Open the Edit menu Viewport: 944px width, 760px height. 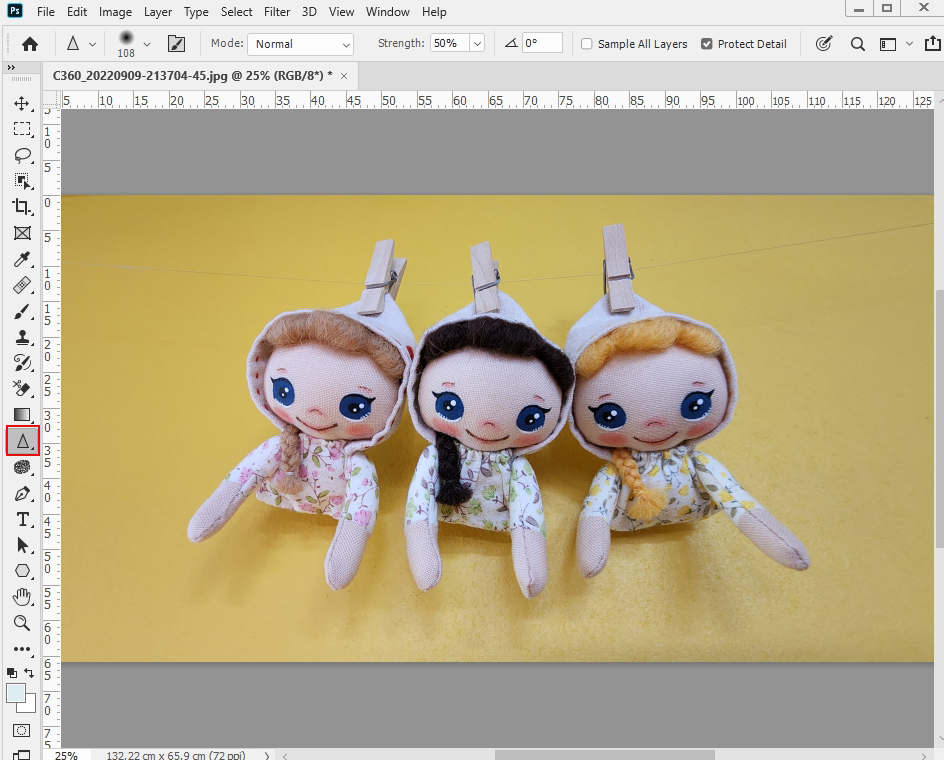click(77, 11)
